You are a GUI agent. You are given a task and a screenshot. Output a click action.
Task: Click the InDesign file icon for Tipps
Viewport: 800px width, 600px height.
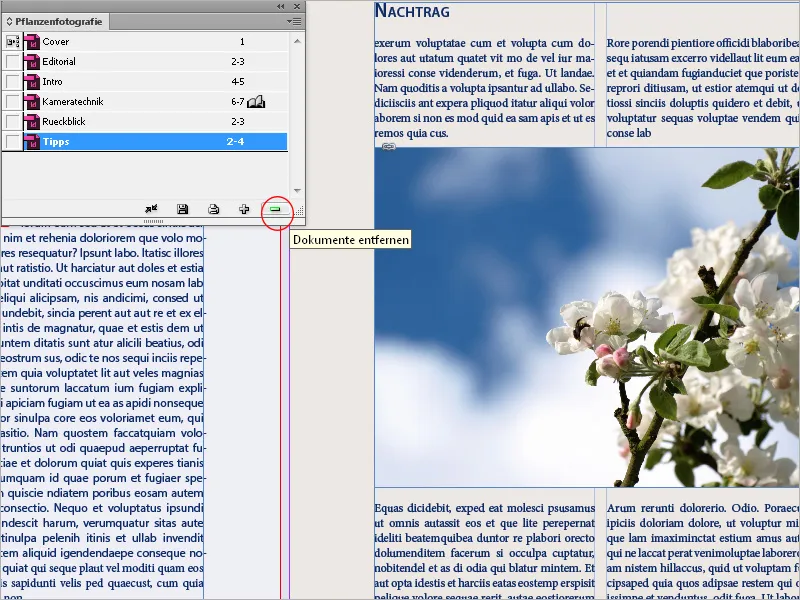click(32, 141)
